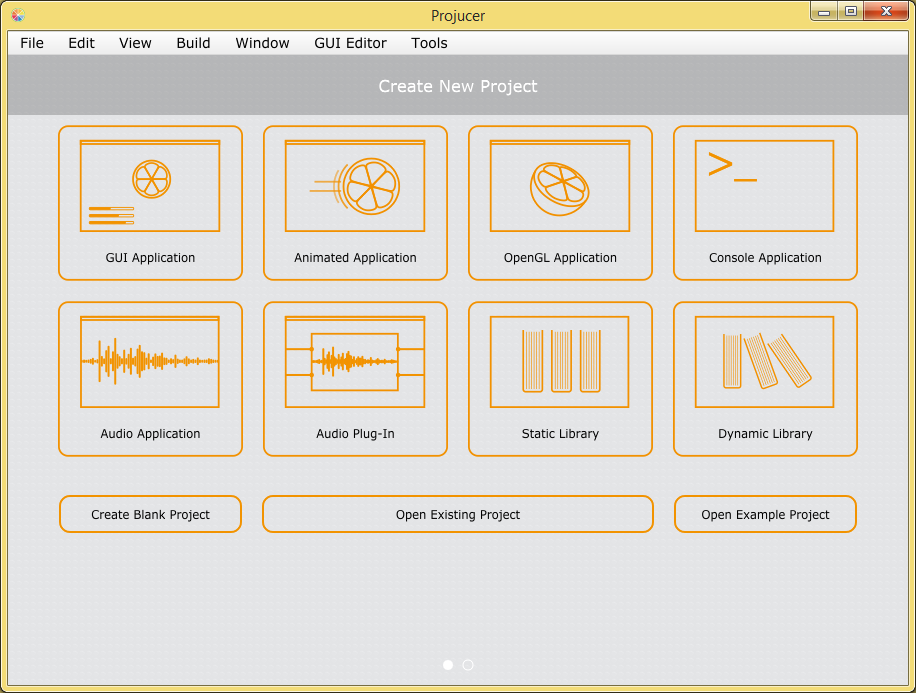
Task: Click the Projucer logo in title bar
Action: [18, 15]
